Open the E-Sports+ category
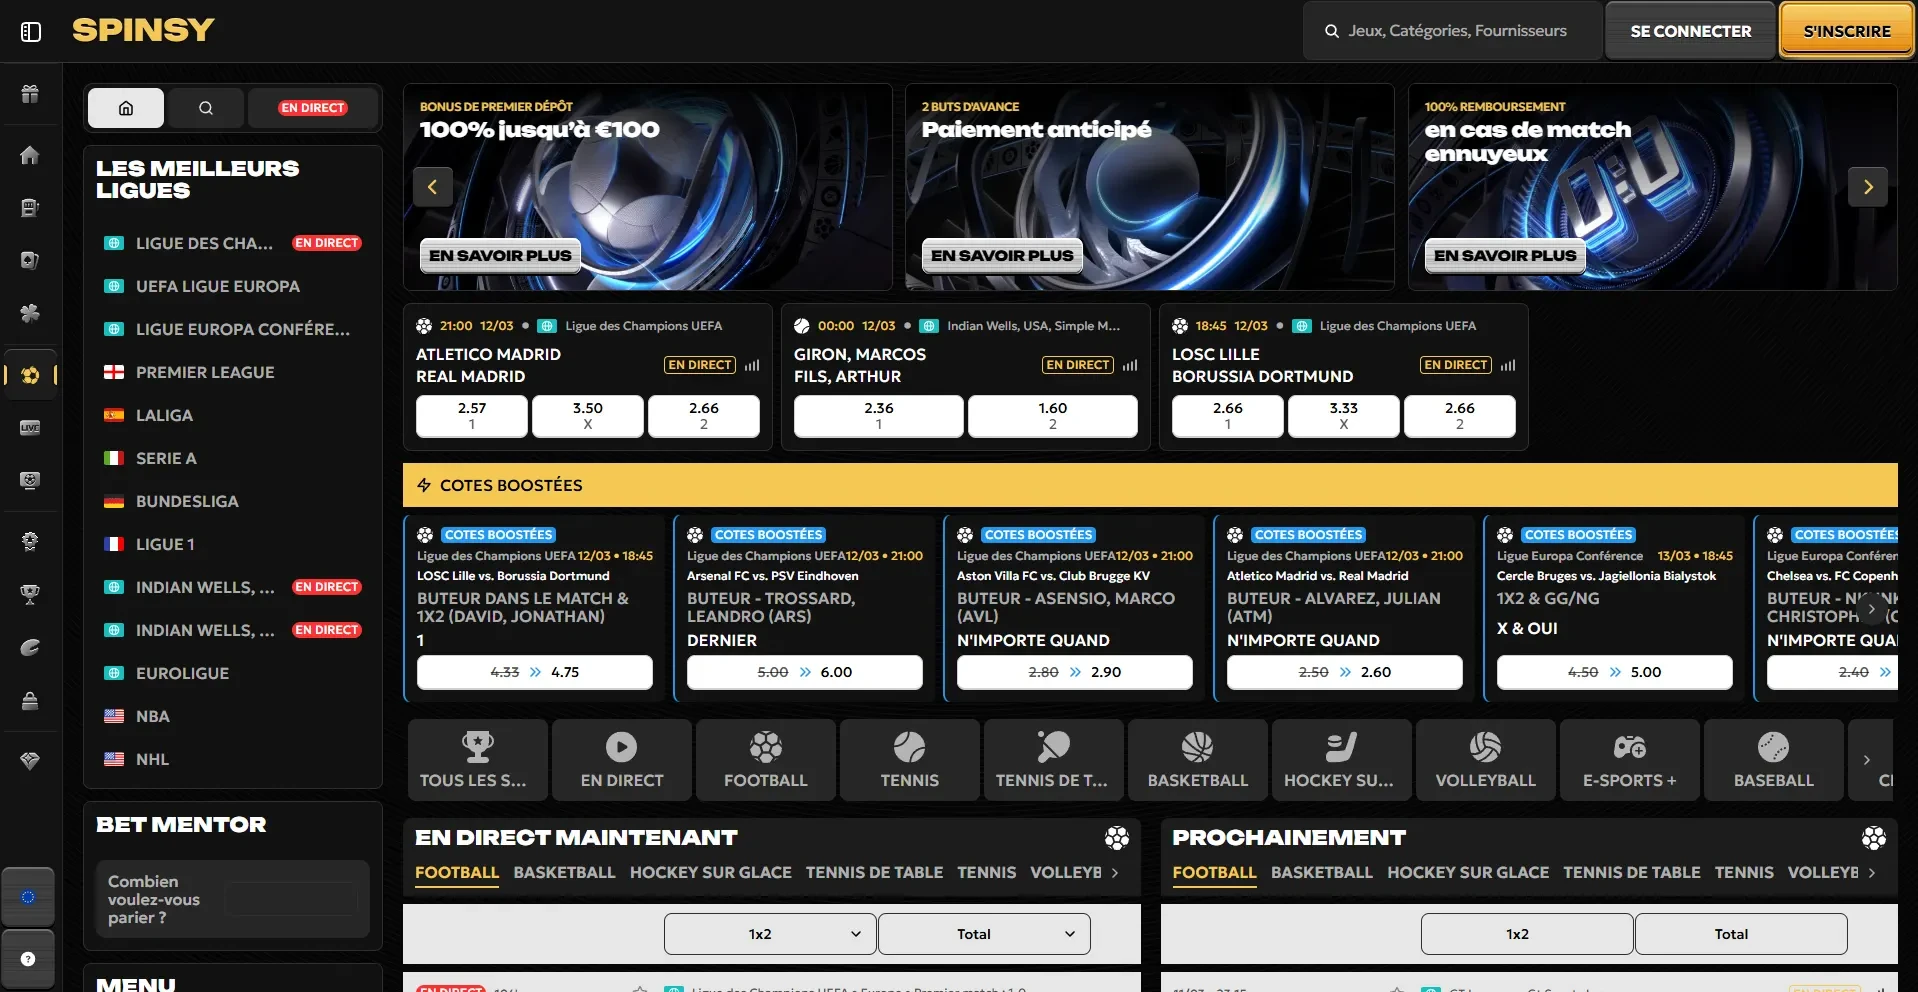This screenshot has height=992, width=1918. [1629, 760]
